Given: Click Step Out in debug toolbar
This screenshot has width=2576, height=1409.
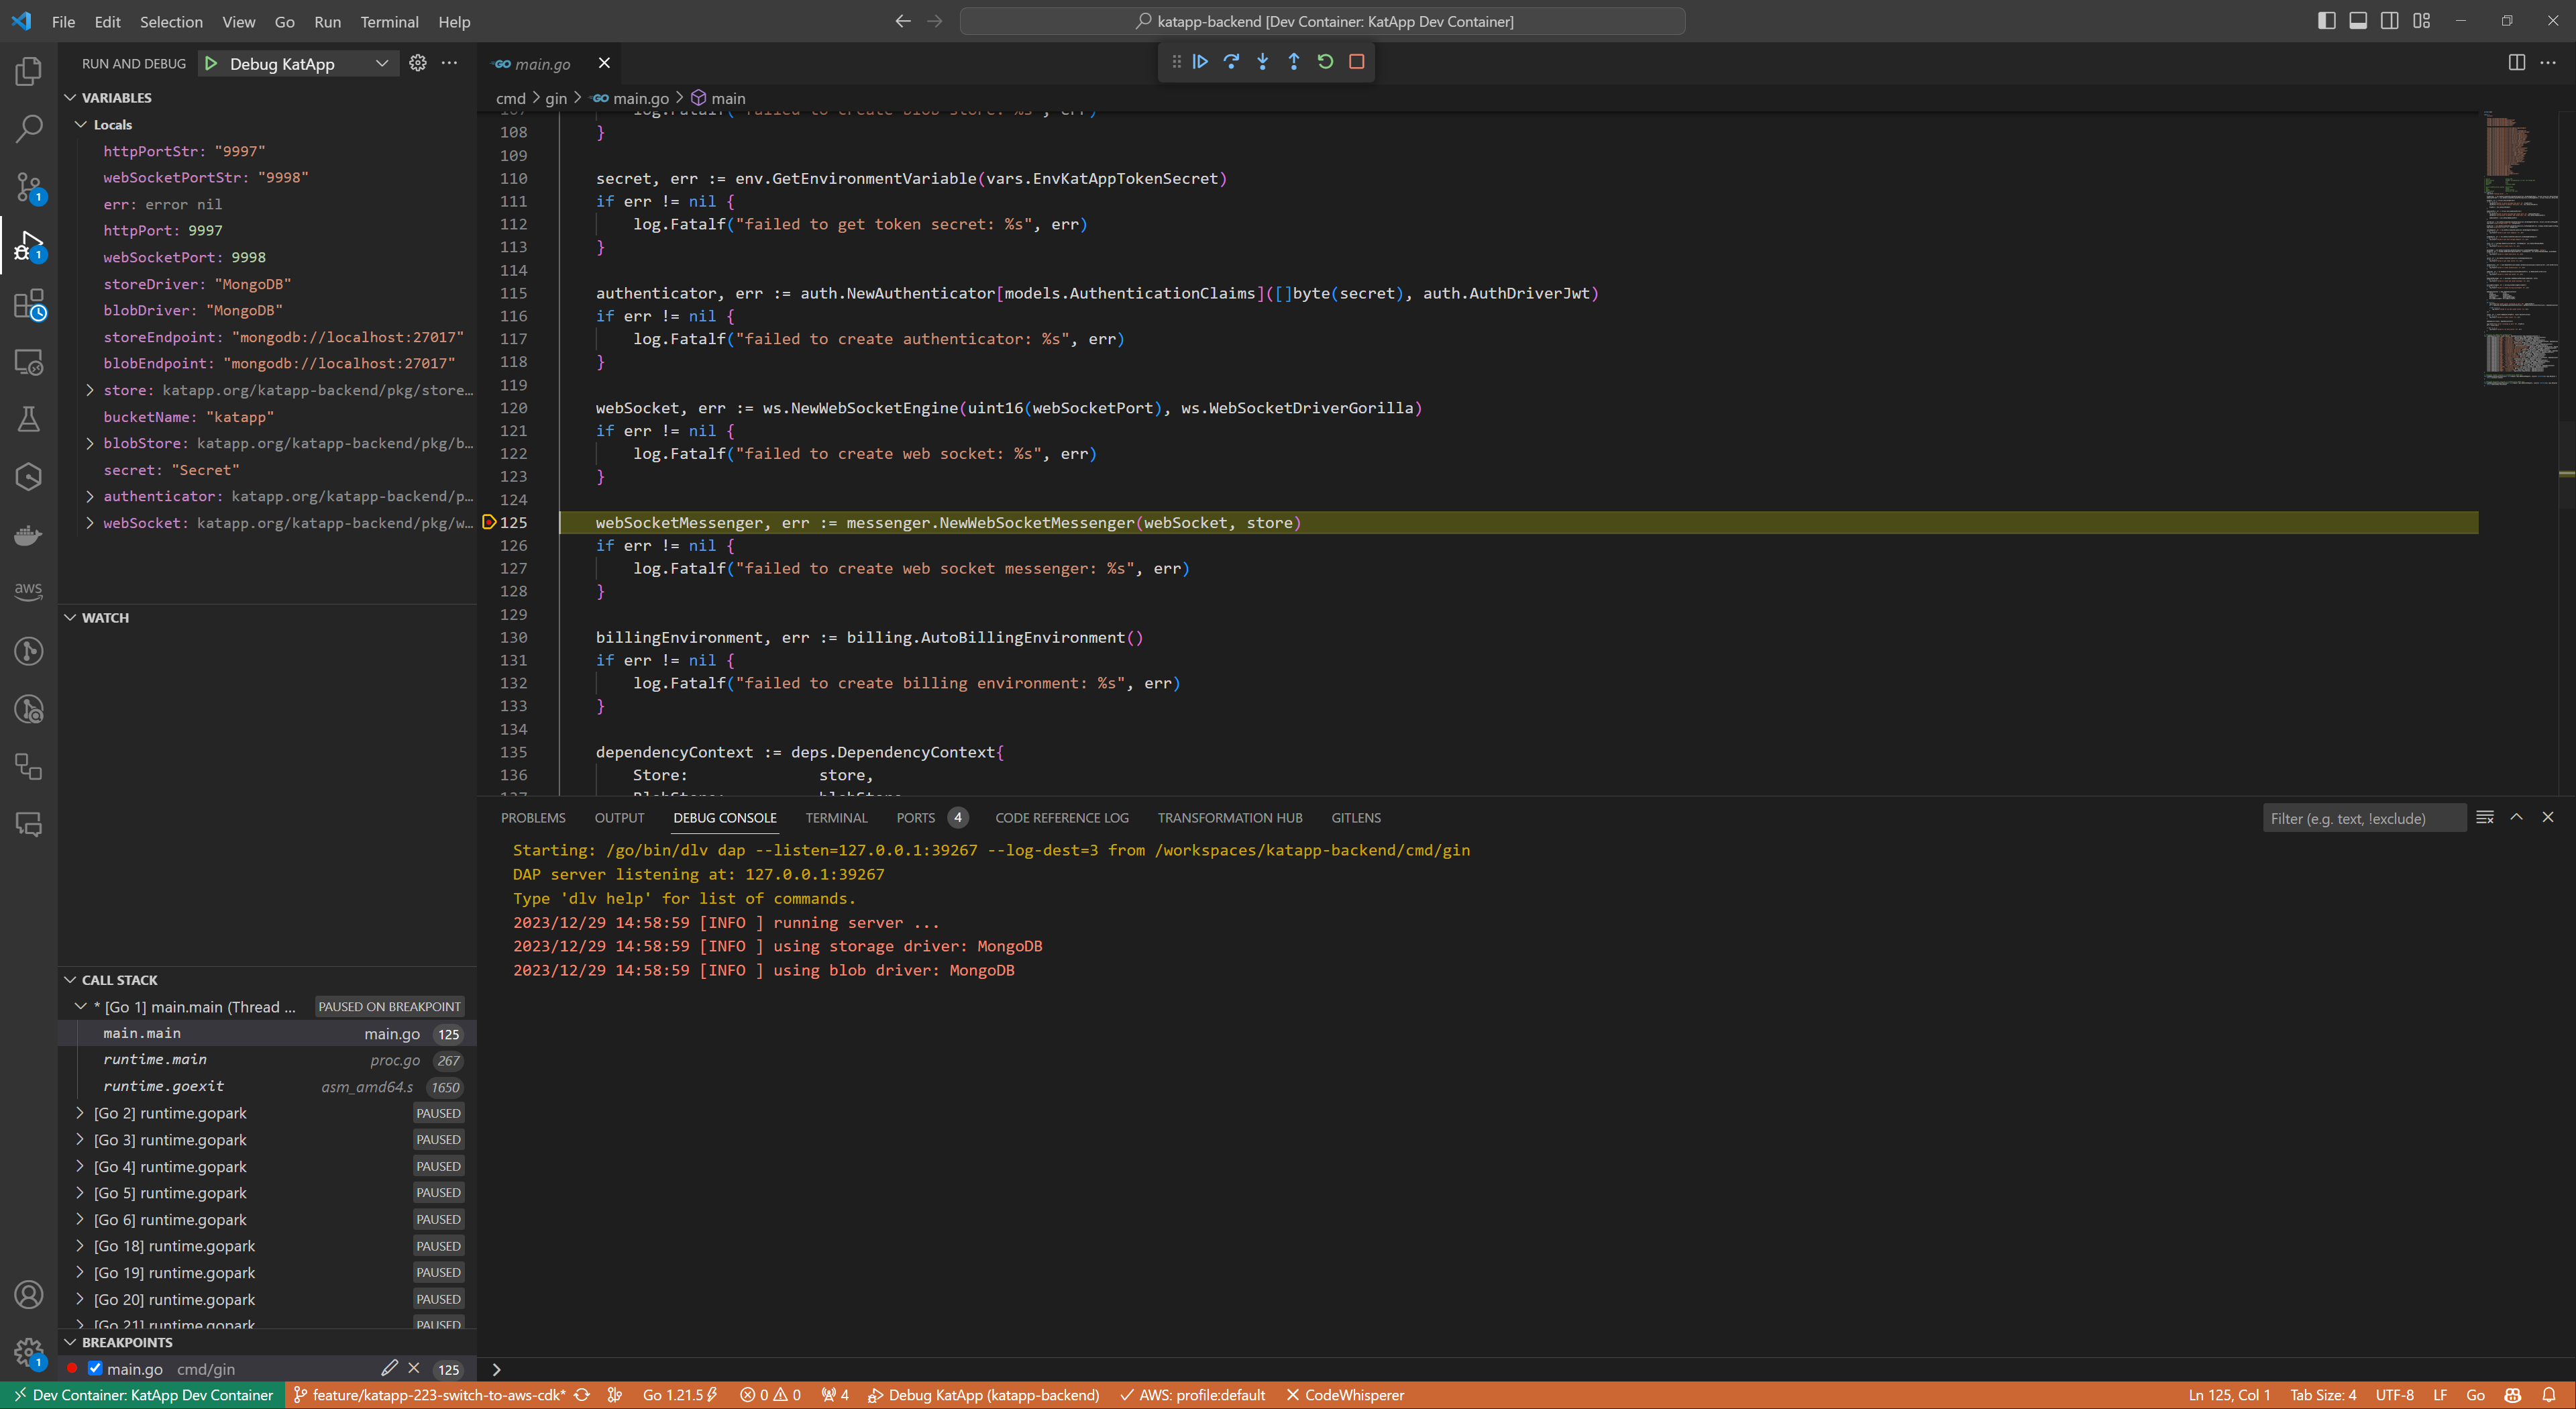Looking at the screenshot, I should pyautogui.click(x=1294, y=62).
